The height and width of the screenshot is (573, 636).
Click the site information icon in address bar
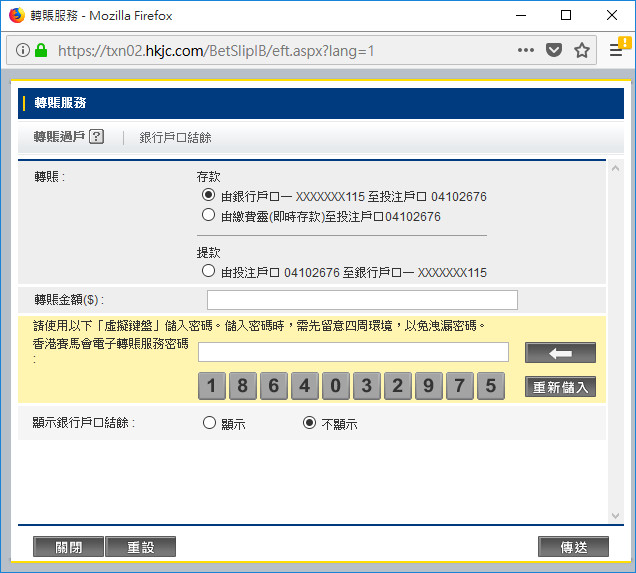(23, 50)
